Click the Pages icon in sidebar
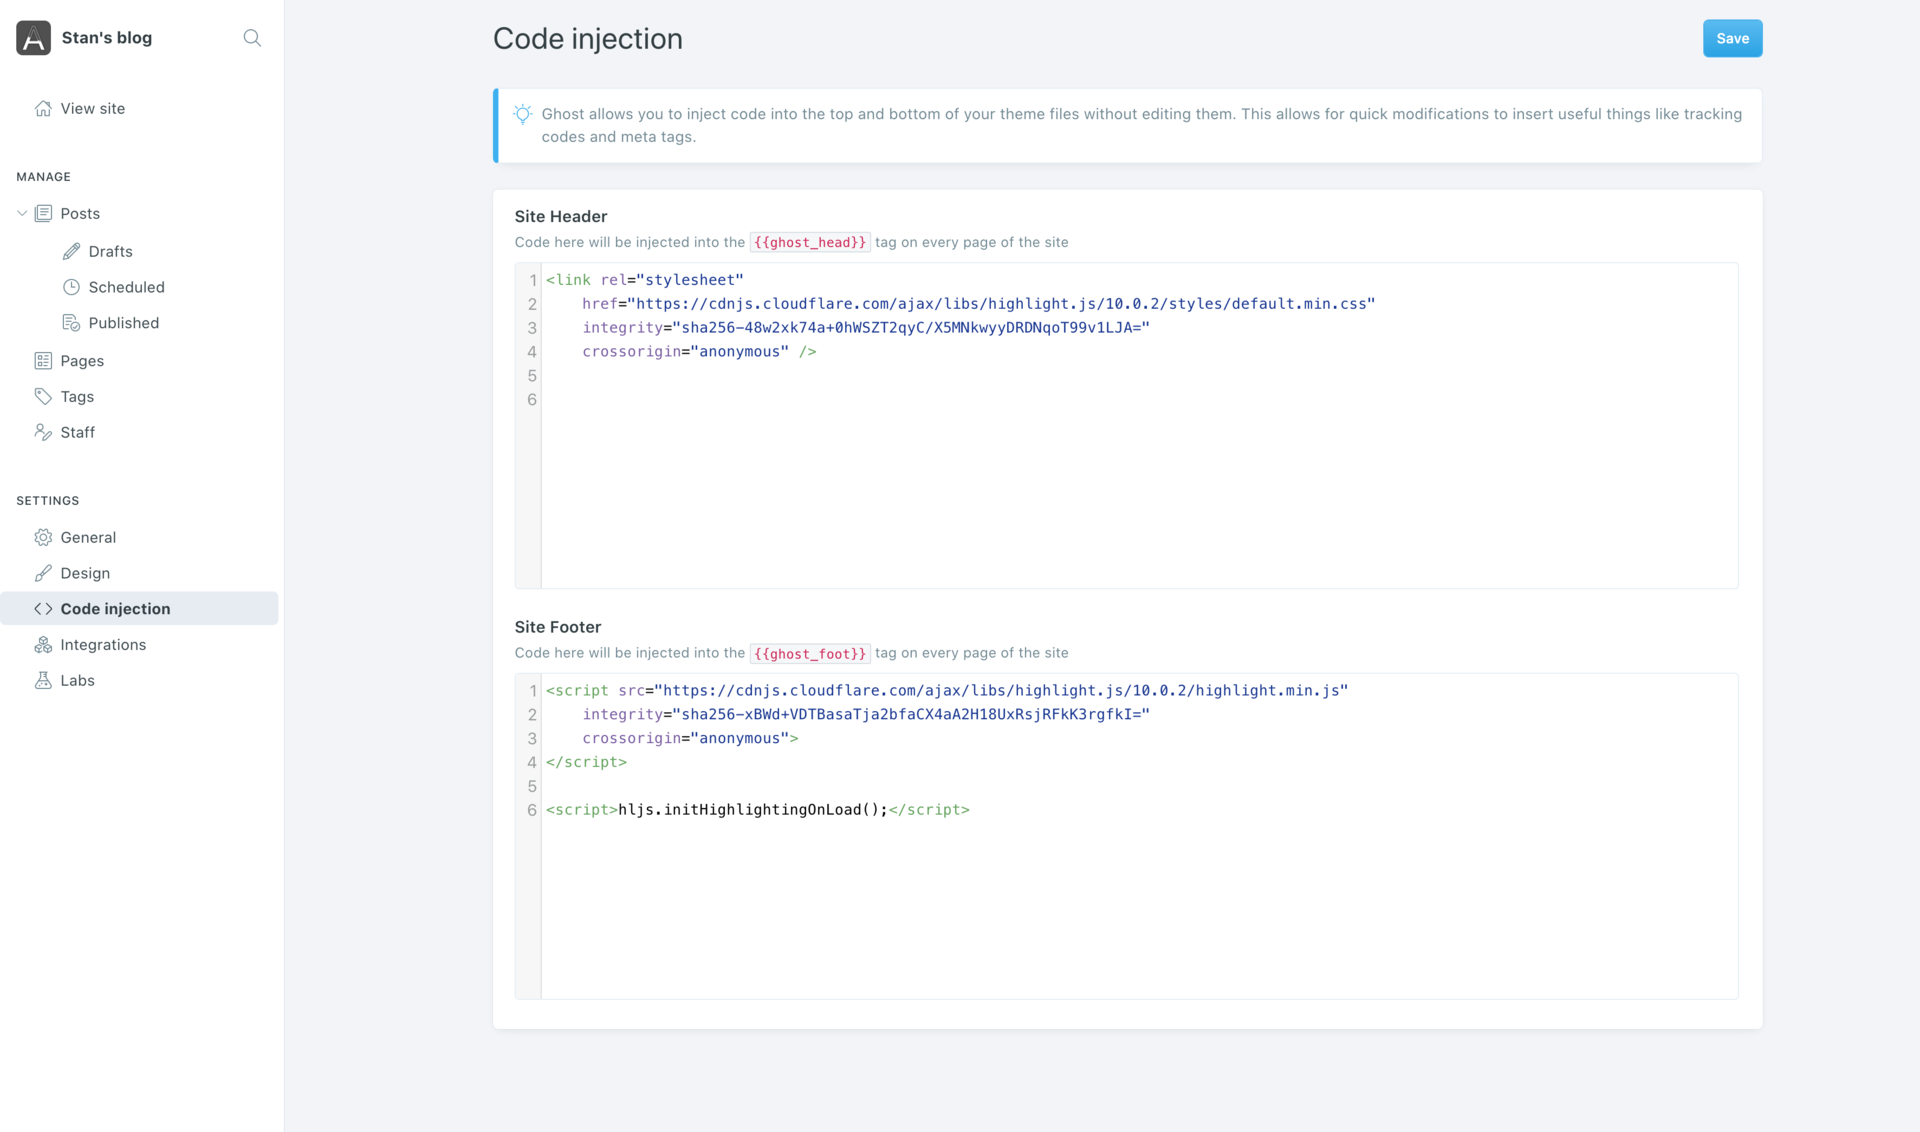This screenshot has width=1920, height=1132. point(43,360)
